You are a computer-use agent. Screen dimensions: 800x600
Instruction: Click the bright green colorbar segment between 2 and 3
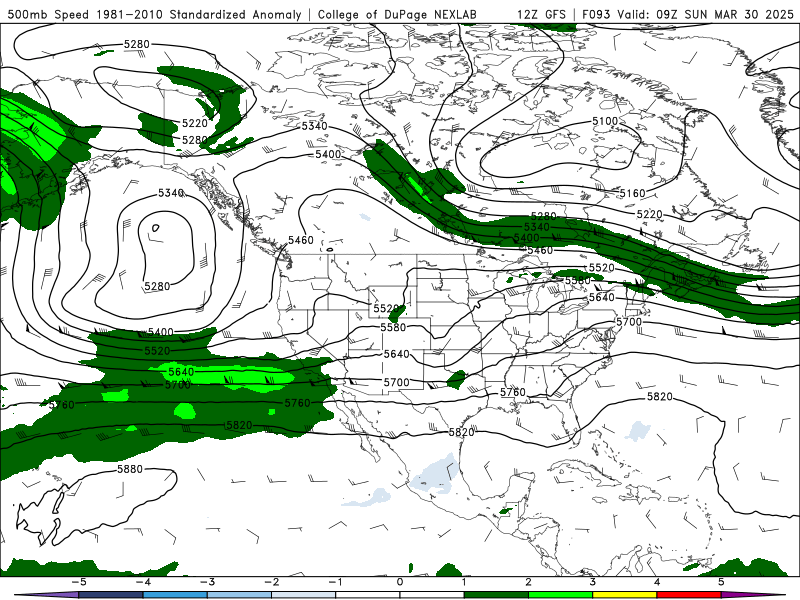(x=560, y=595)
